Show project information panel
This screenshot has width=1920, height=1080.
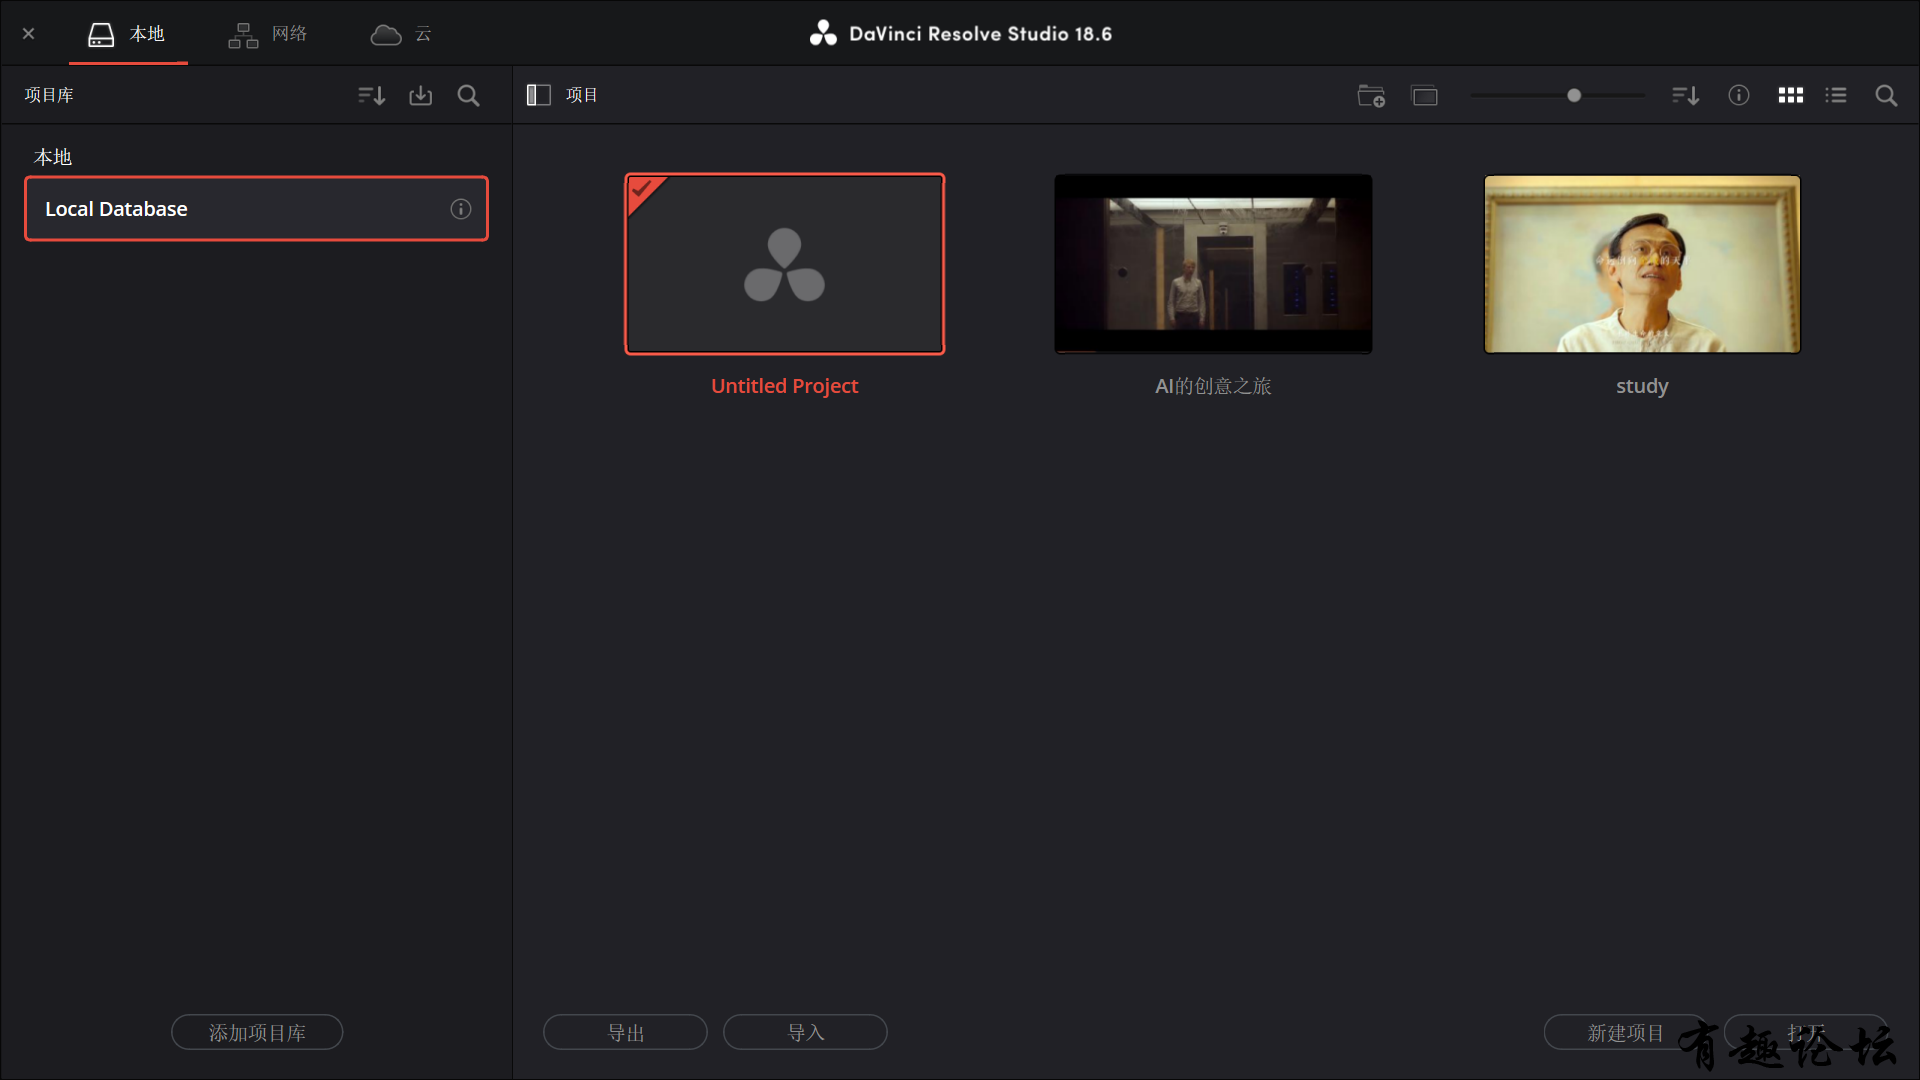1739,95
